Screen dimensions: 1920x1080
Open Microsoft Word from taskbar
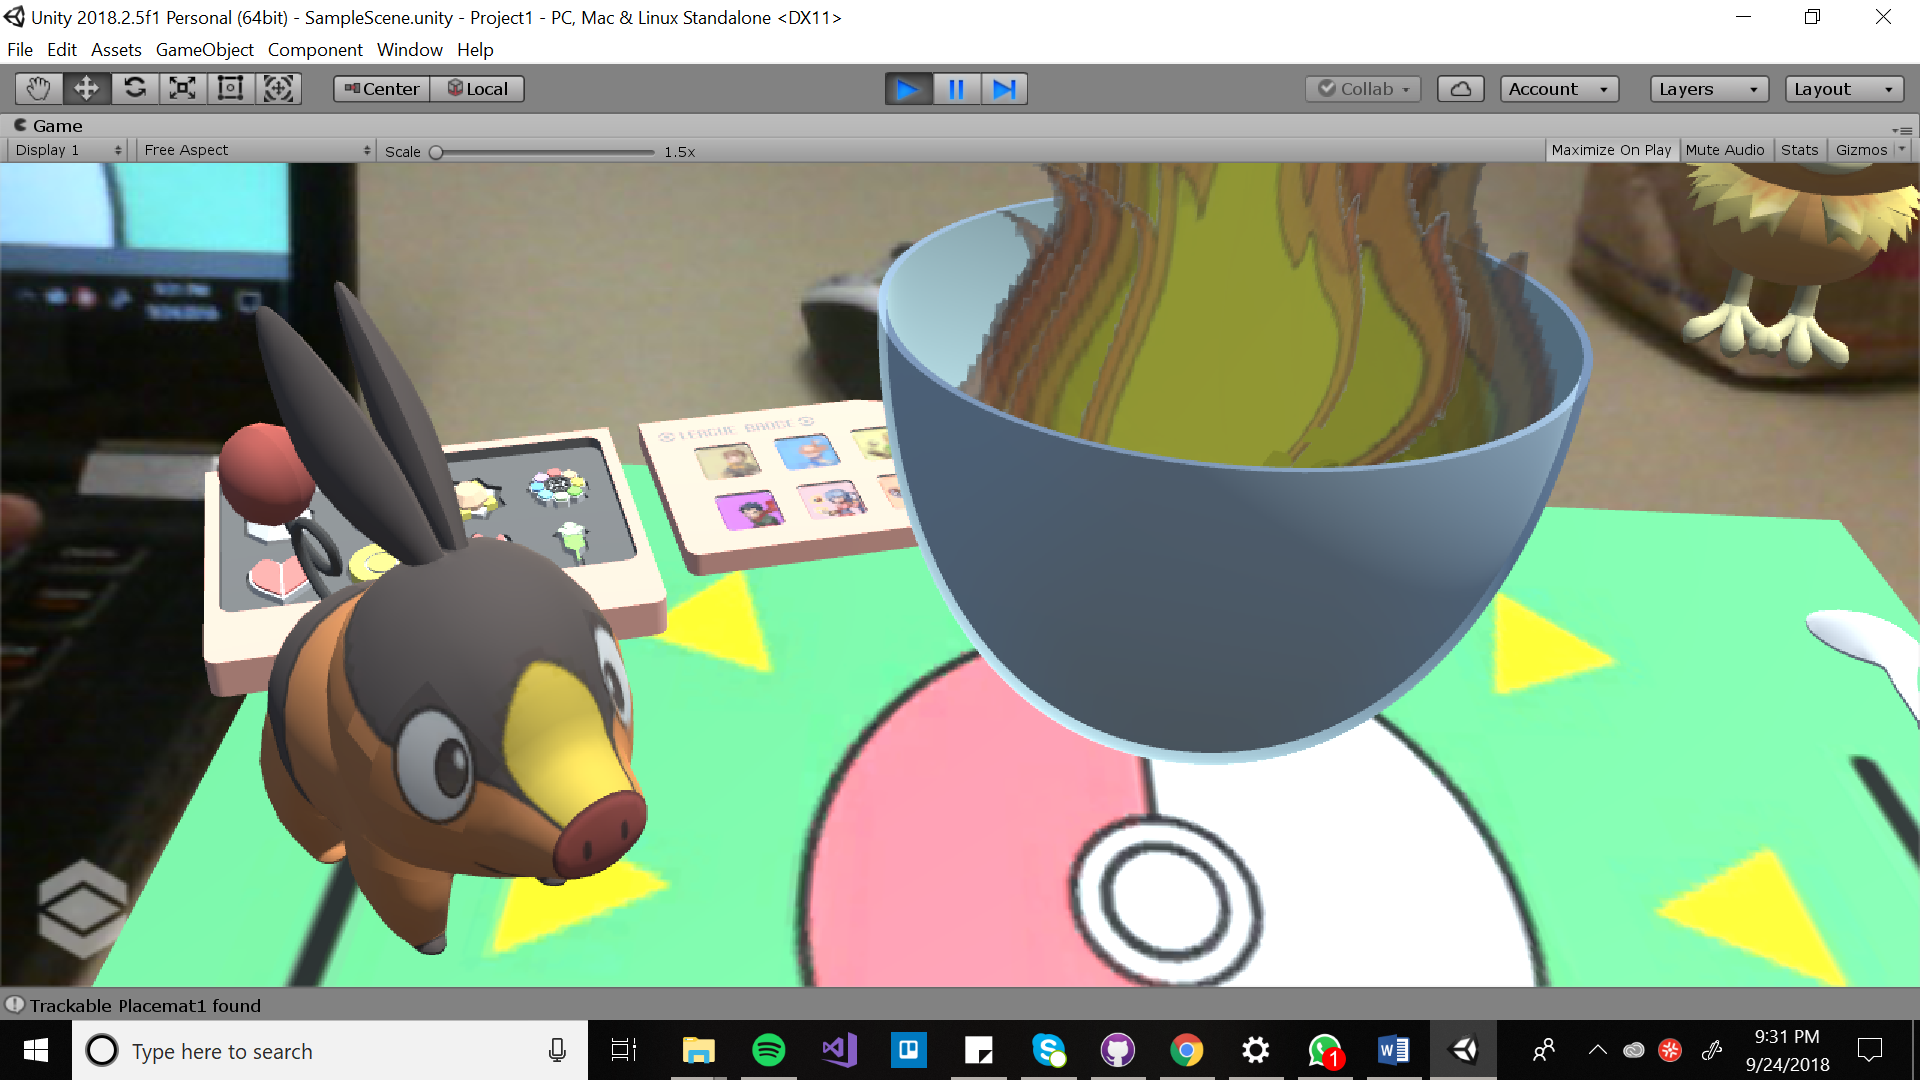click(x=1393, y=1050)
